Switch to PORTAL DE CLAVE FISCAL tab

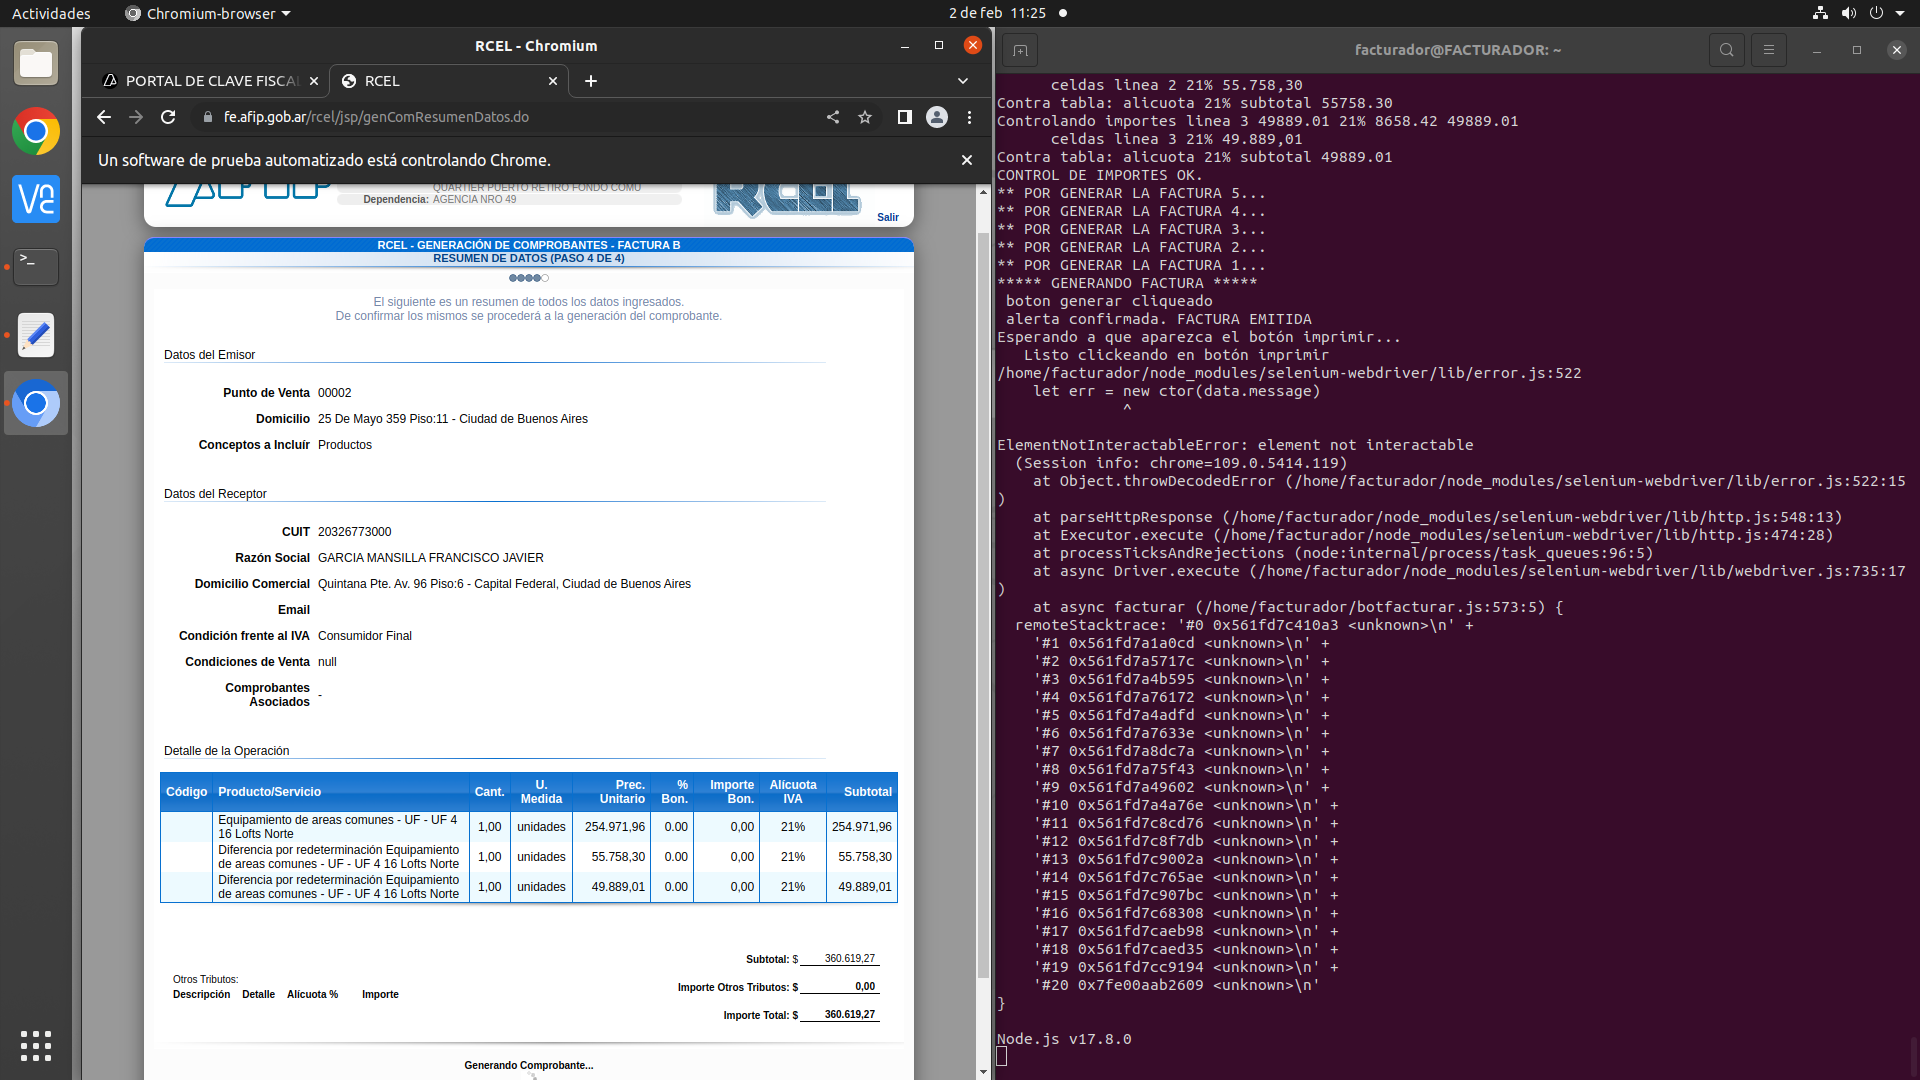[211, 81]
